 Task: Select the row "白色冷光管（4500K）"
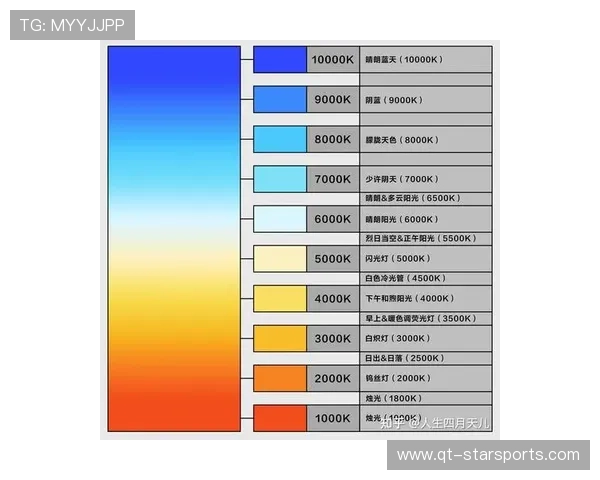426,278
